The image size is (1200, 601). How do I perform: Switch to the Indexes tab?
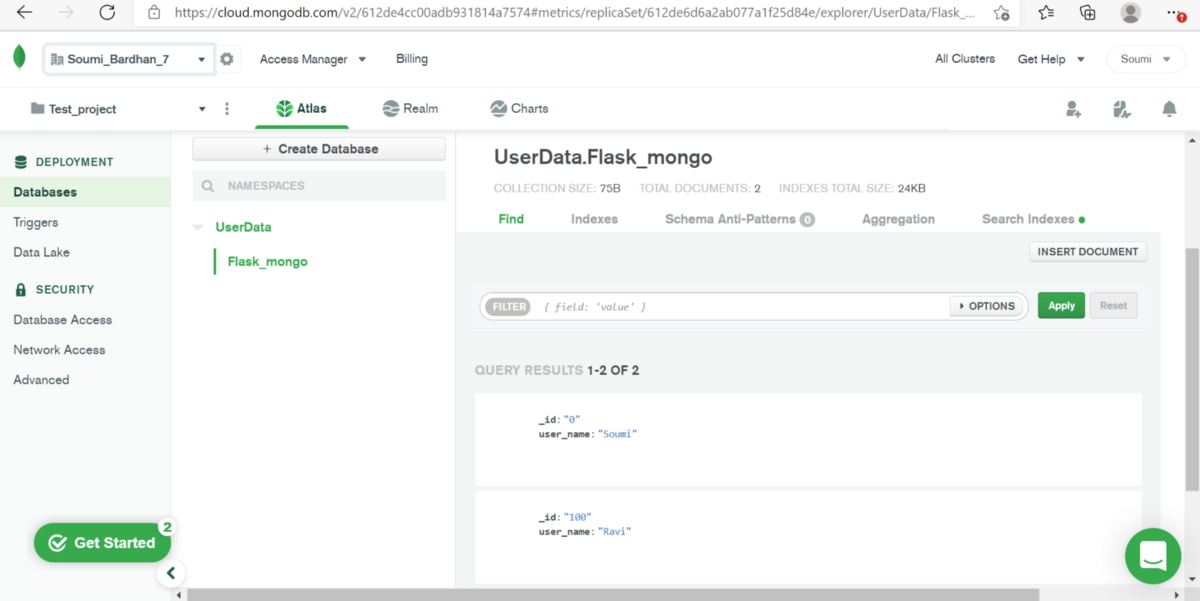click(x=594, y=218)
